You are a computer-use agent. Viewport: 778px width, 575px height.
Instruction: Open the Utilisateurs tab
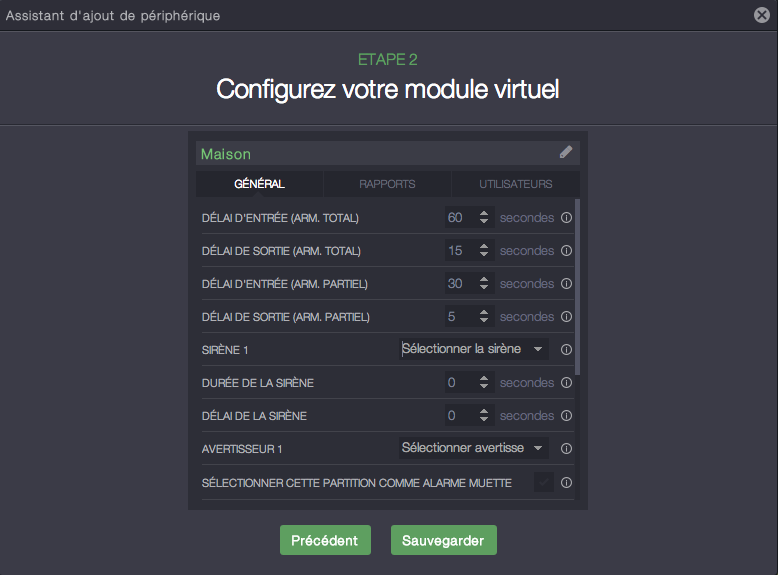click(516, 184)
